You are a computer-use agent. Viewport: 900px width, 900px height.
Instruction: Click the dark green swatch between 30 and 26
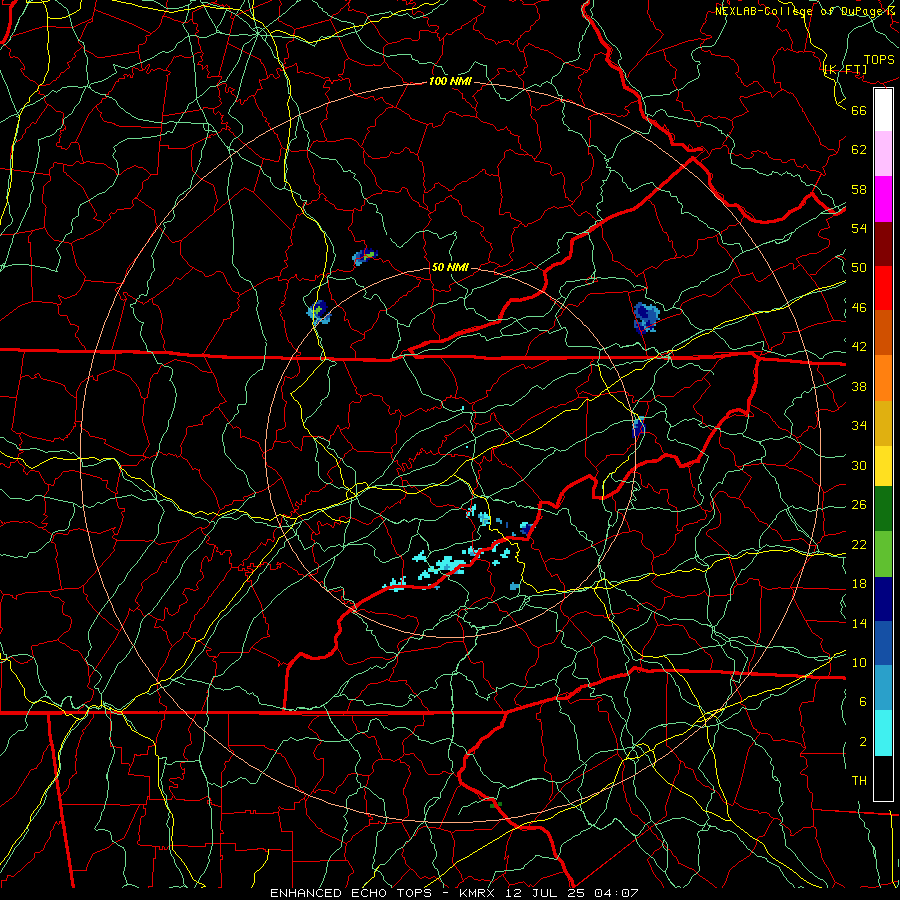coord(883,509)
